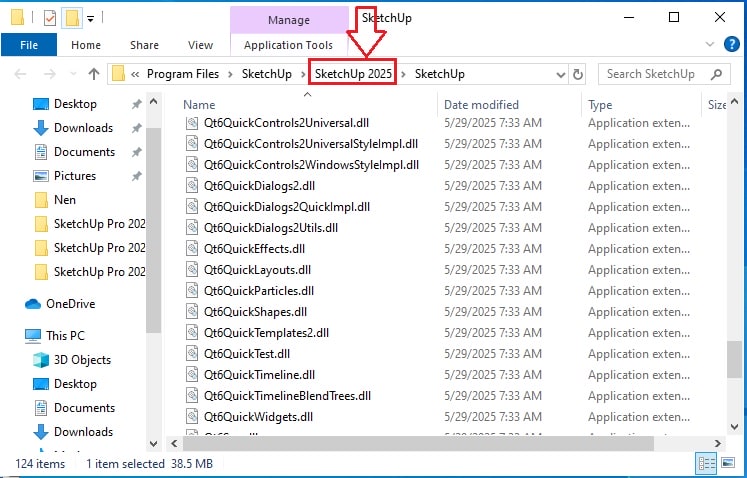Select Qt6QuickControls2Universal.dll file
The height and width of the screenshot is (478, 747).
point(286,123)
